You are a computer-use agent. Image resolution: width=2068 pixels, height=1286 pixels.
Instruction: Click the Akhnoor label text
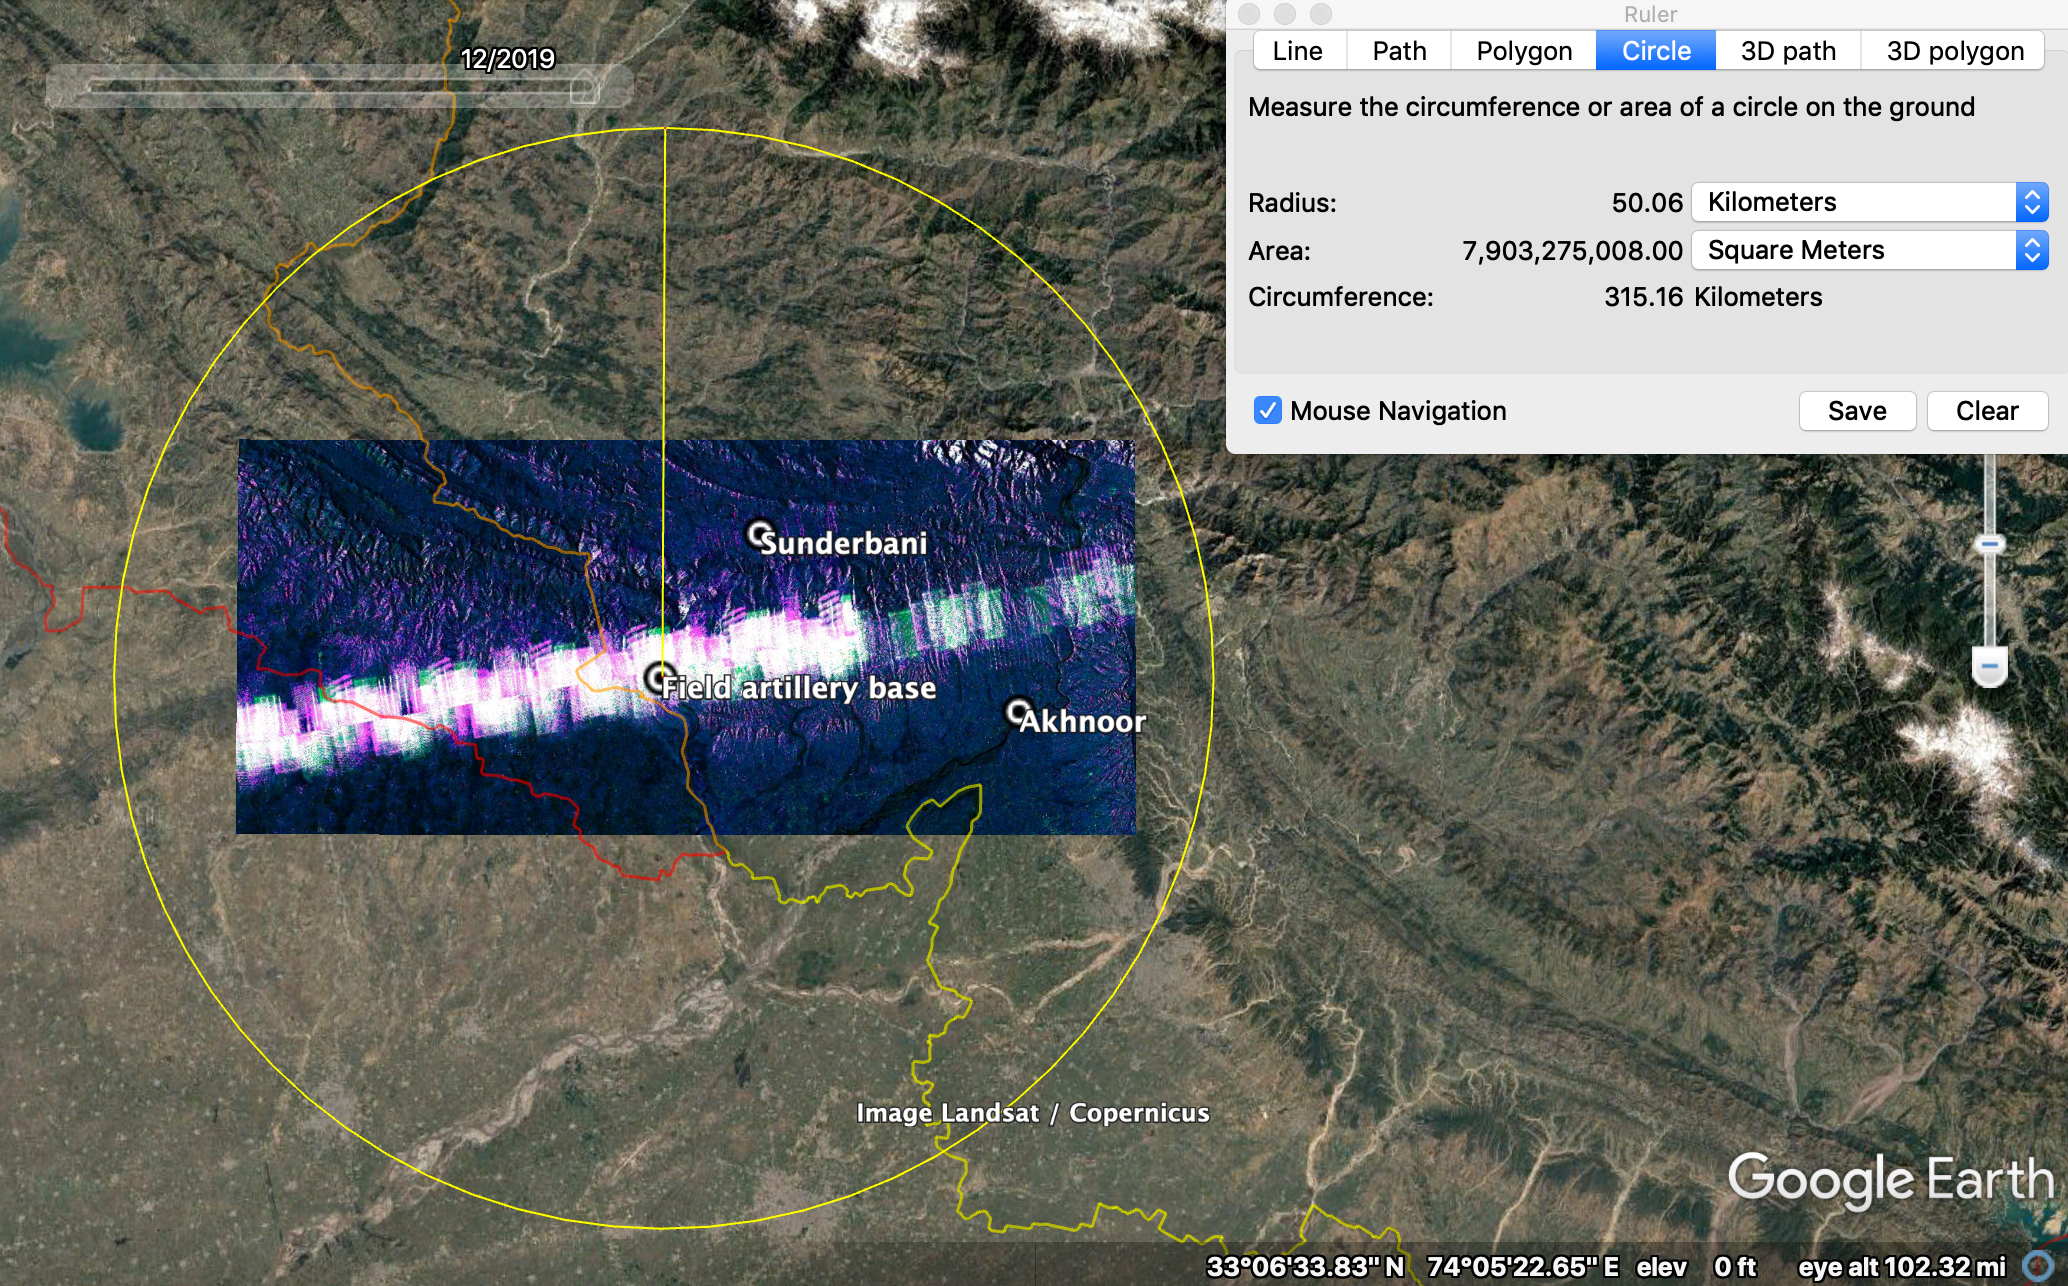(x=1083, y=721)
